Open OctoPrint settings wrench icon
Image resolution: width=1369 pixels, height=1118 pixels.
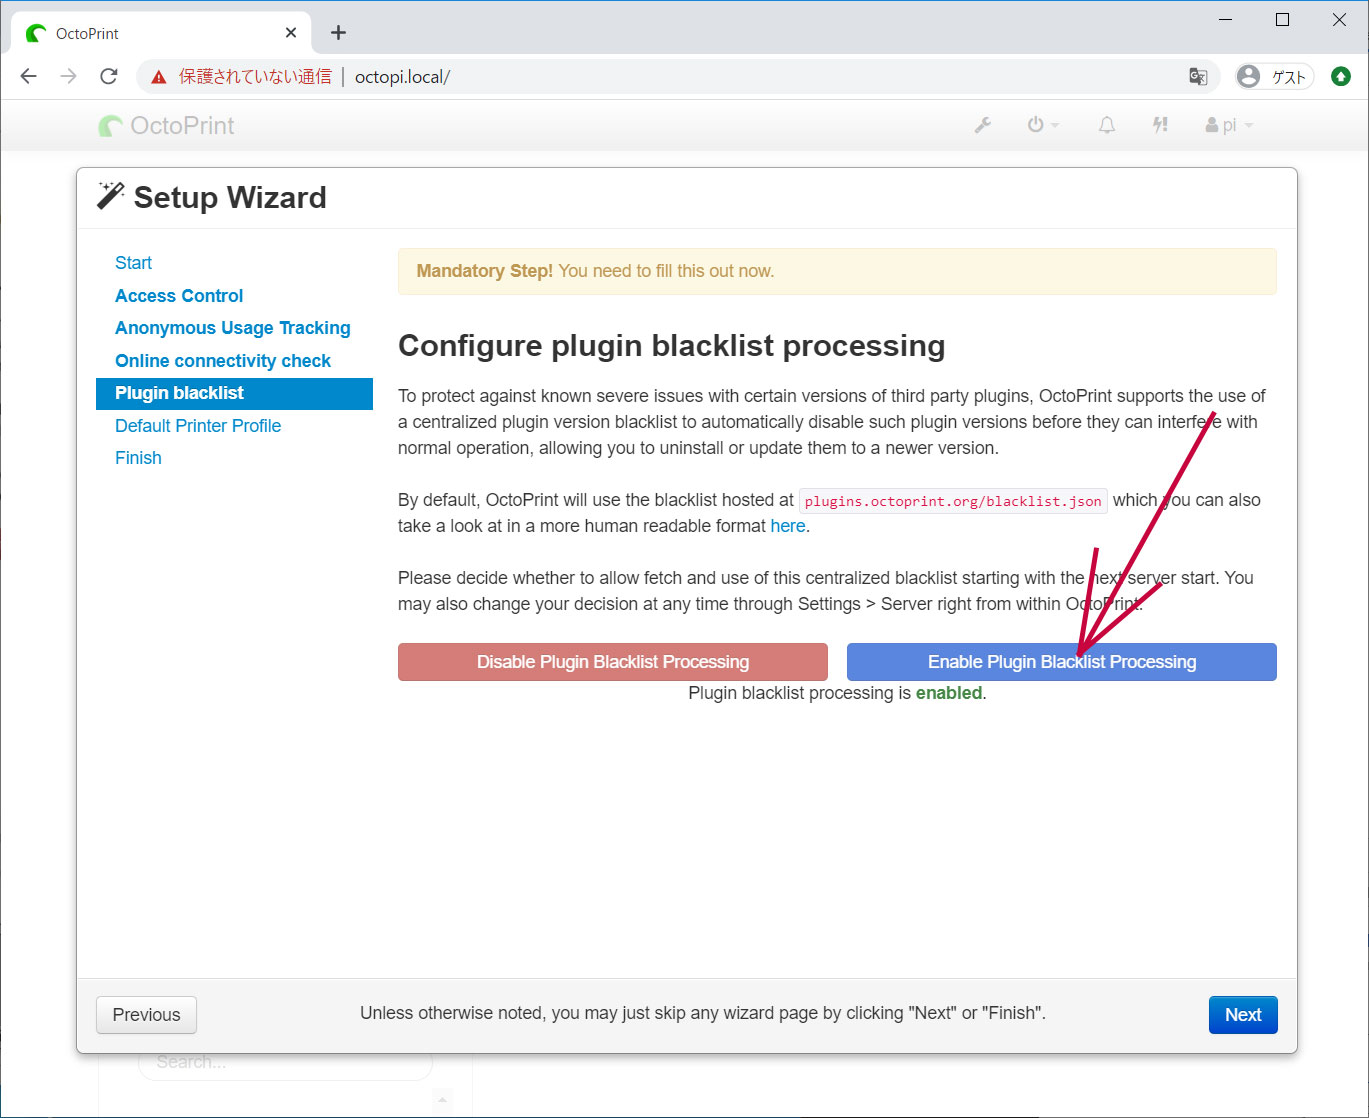pyautogui.click(x=983, y=125)
